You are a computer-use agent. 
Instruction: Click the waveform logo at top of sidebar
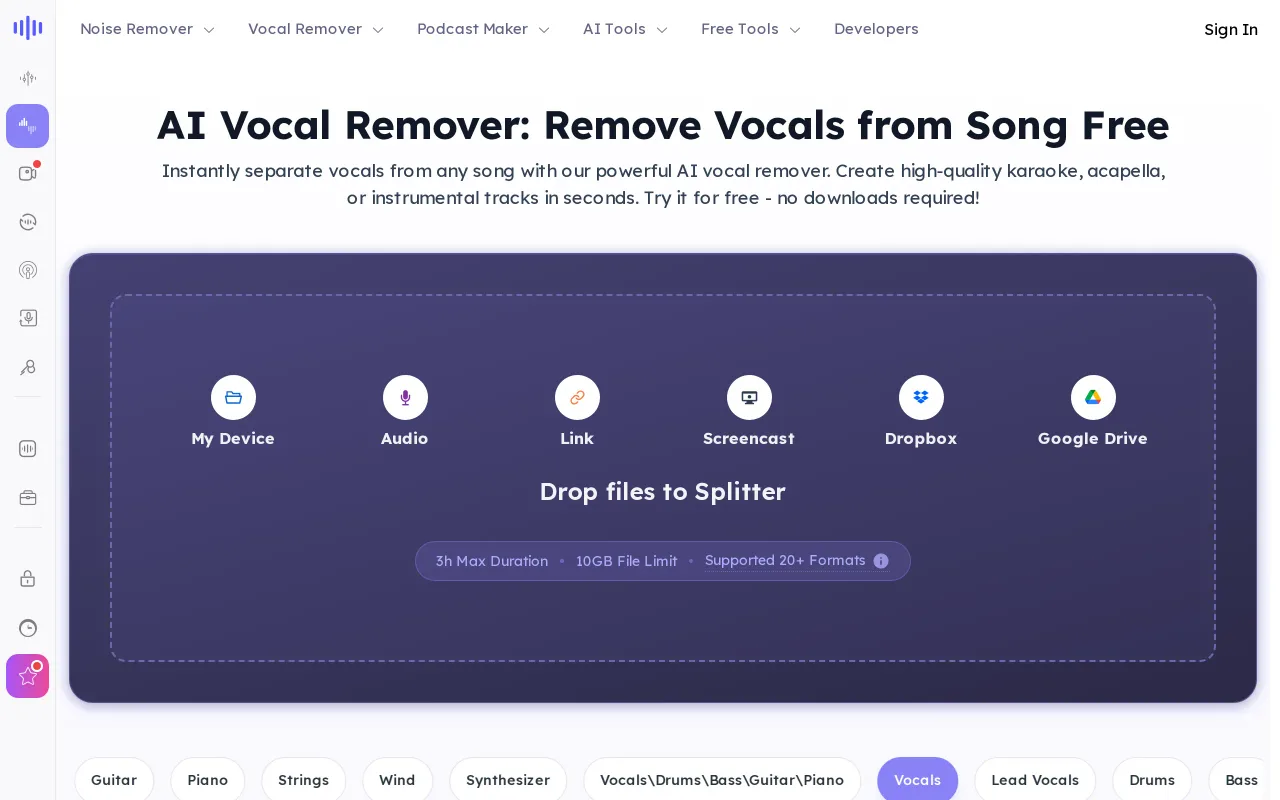click(x=28, y=28)
